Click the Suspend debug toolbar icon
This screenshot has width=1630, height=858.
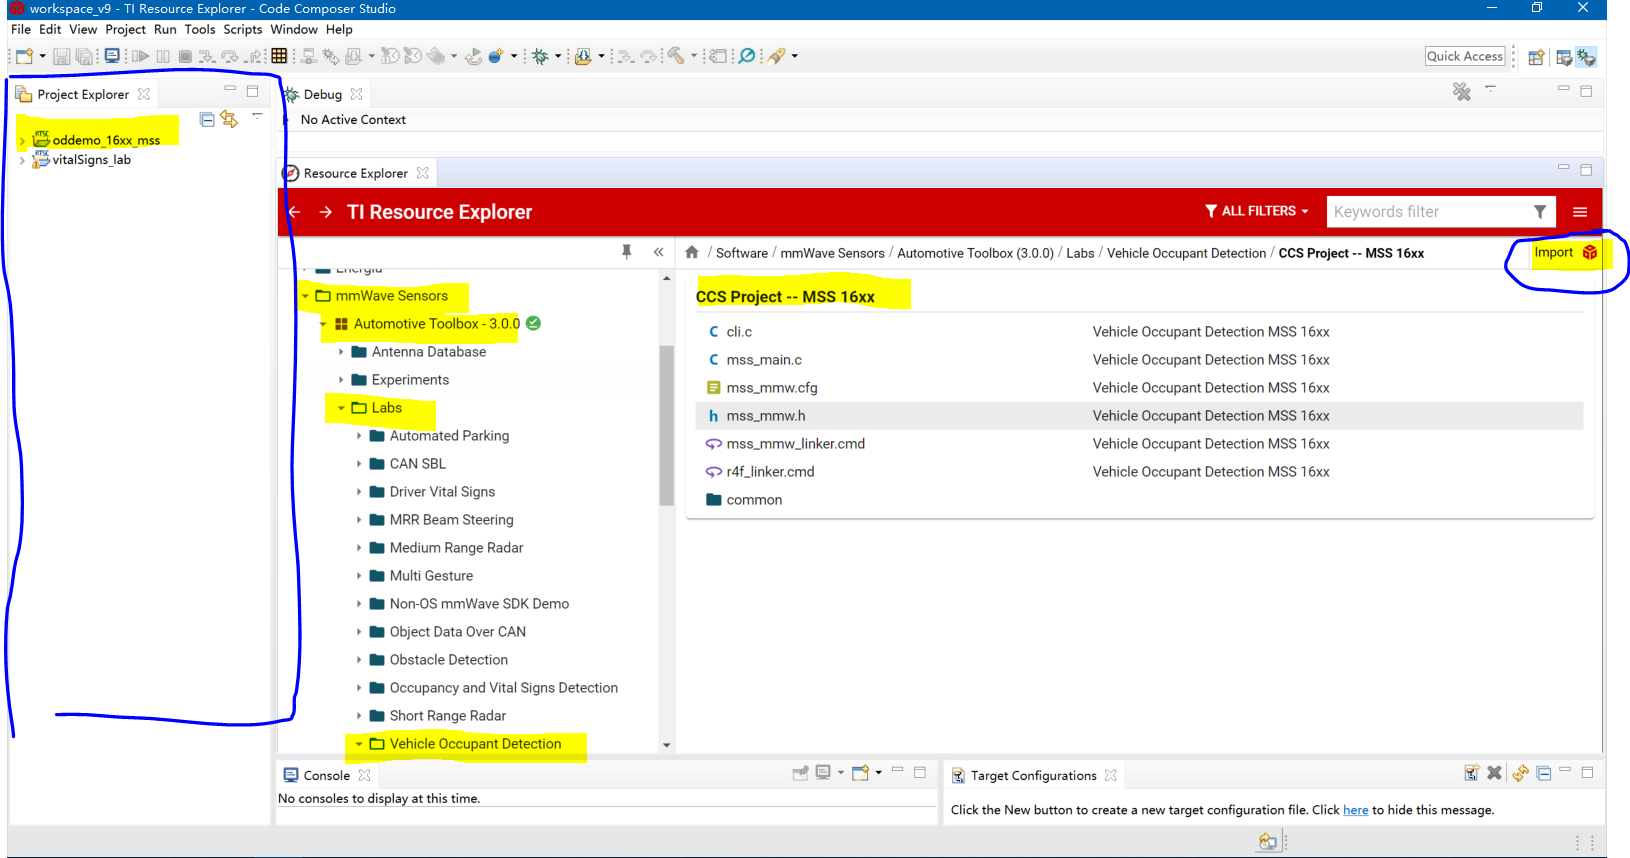163,56
